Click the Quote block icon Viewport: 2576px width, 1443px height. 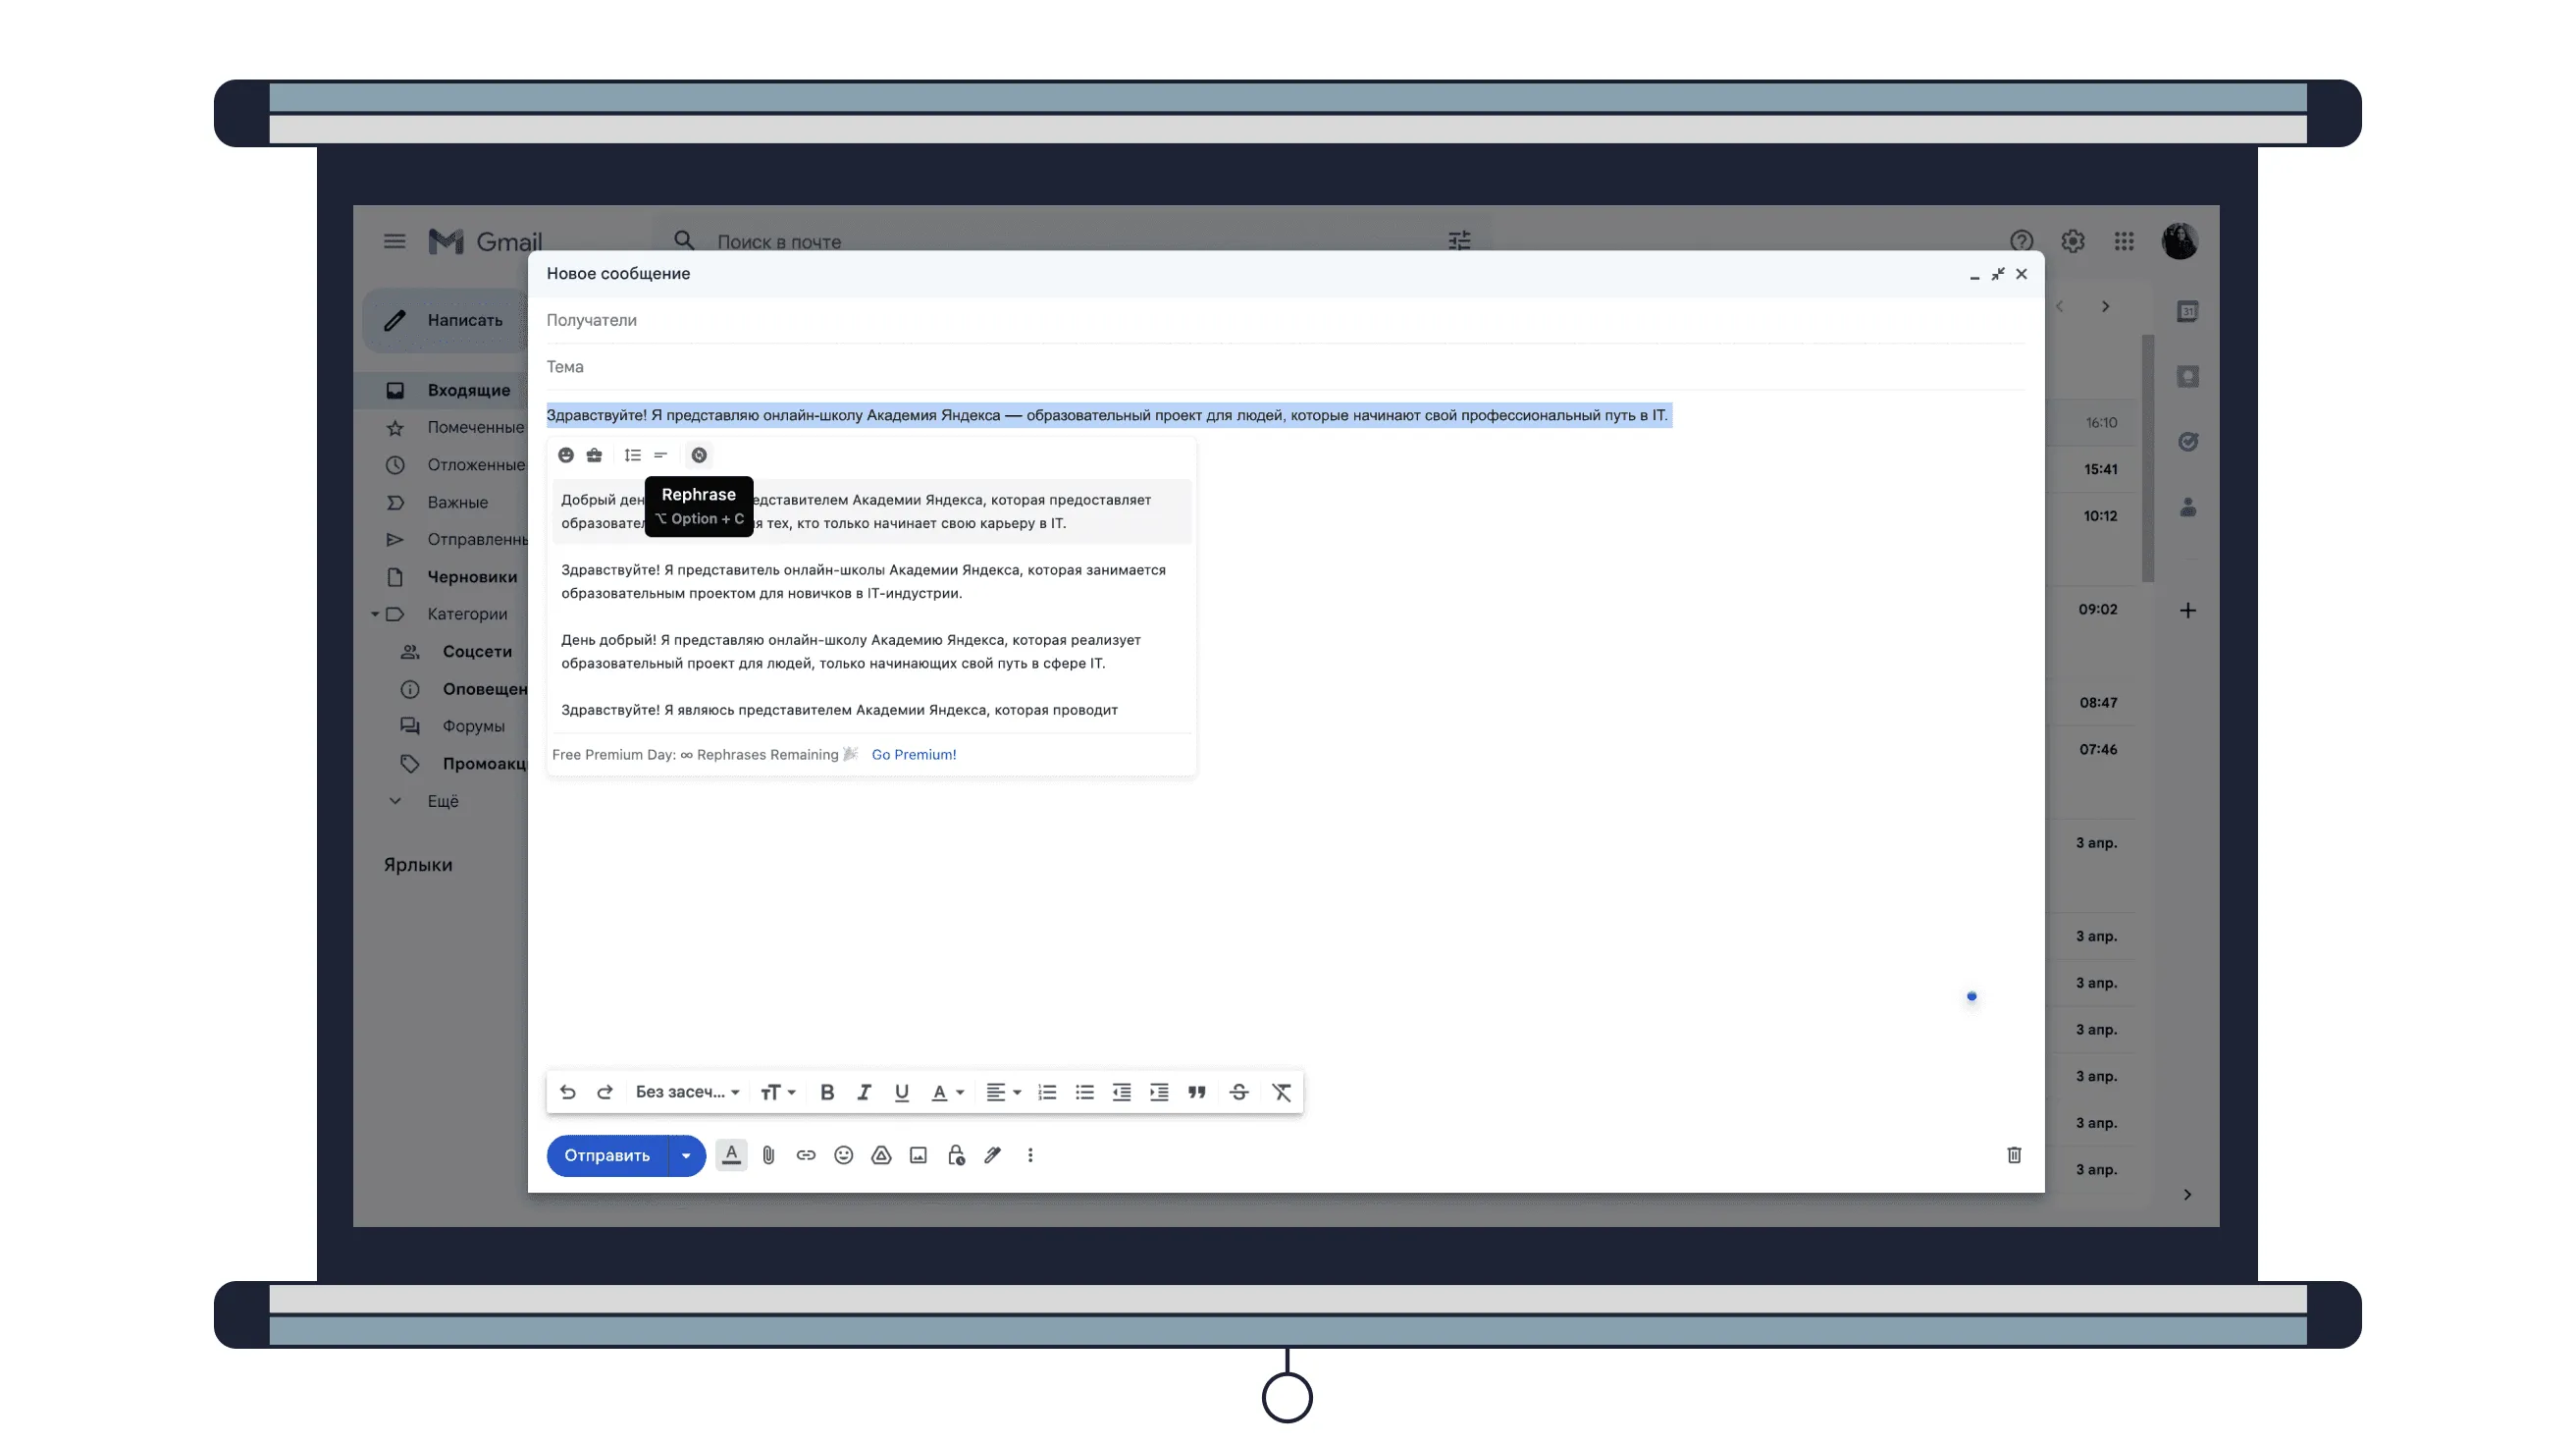coord(1198,1093)
